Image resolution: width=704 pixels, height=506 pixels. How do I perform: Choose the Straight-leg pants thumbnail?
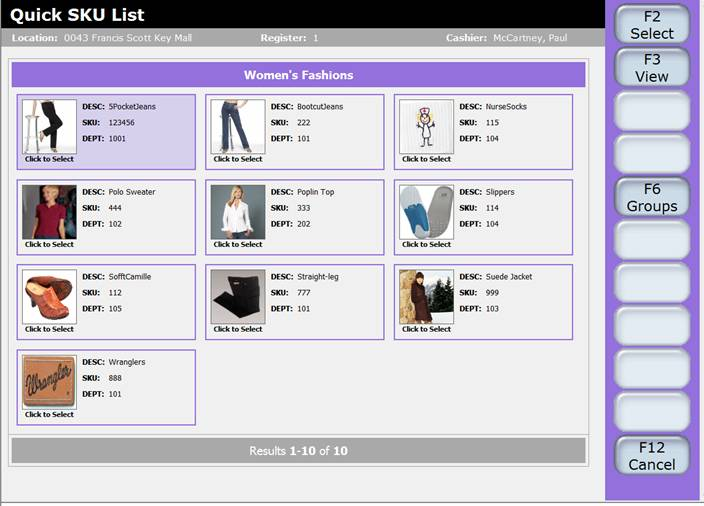[x=238, y=296]
